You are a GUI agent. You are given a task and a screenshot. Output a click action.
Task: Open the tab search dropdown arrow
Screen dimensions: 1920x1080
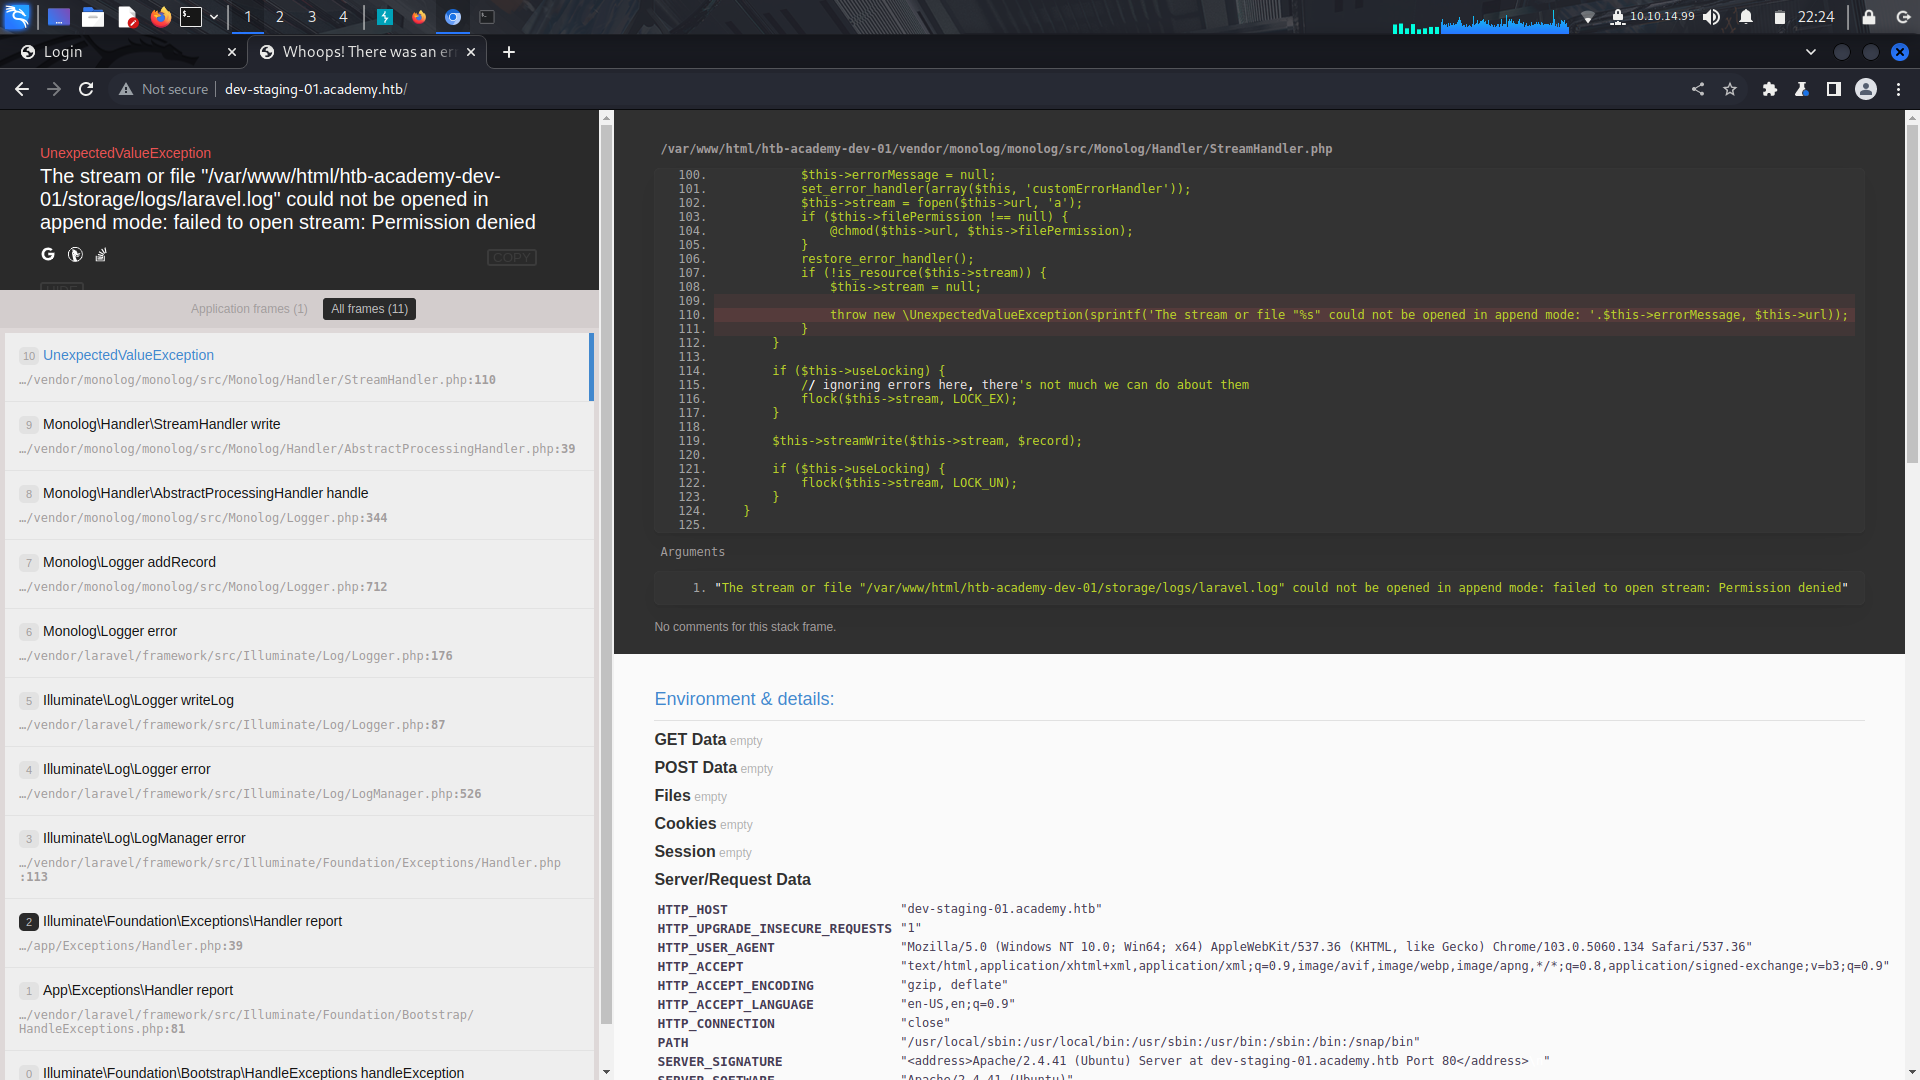click(x=1810, y=52)
